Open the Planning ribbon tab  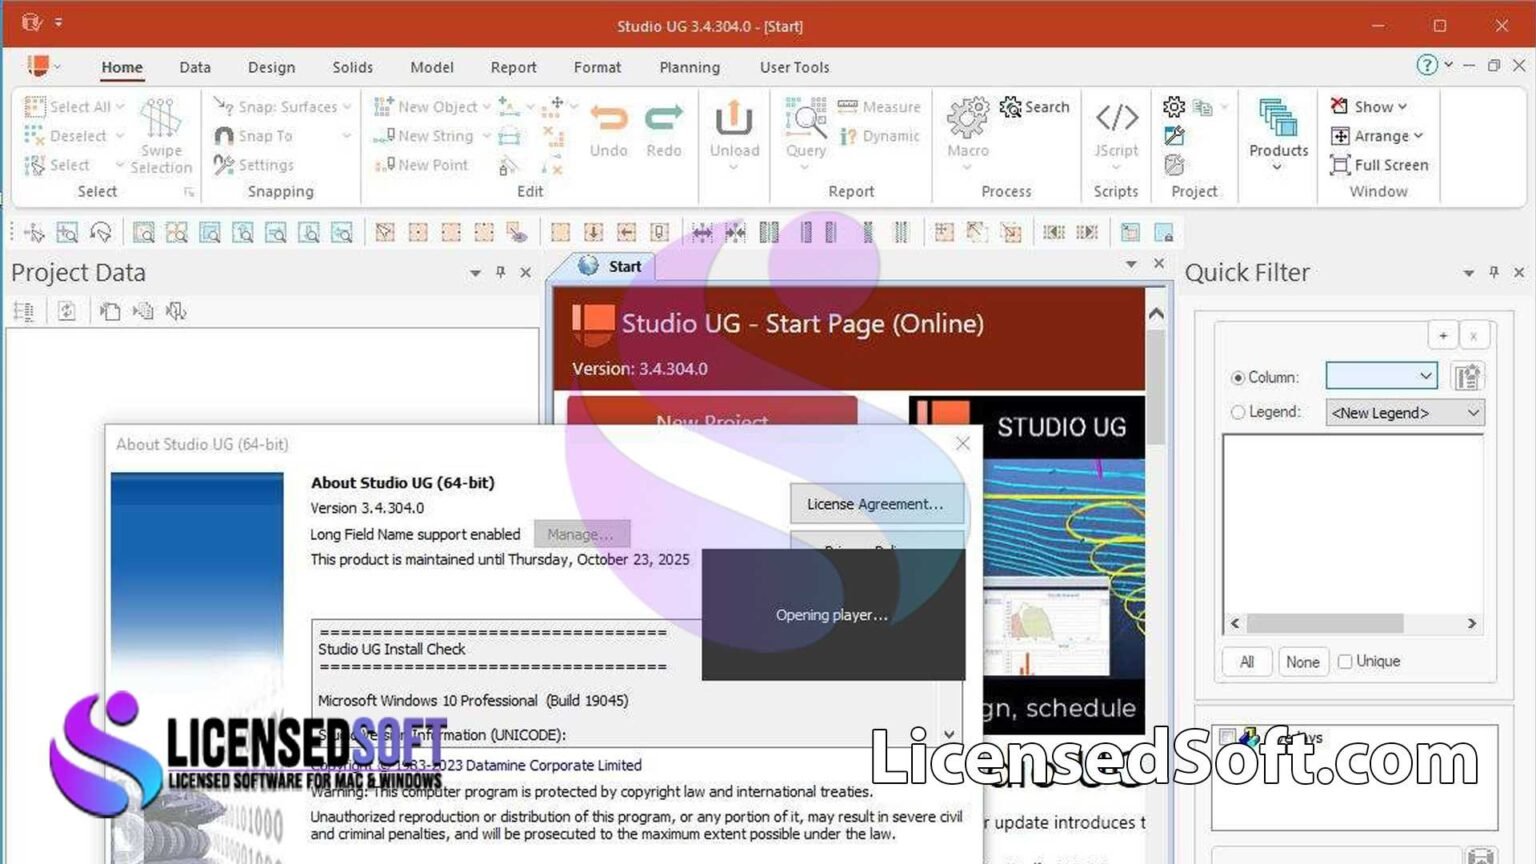pos(689,67)
